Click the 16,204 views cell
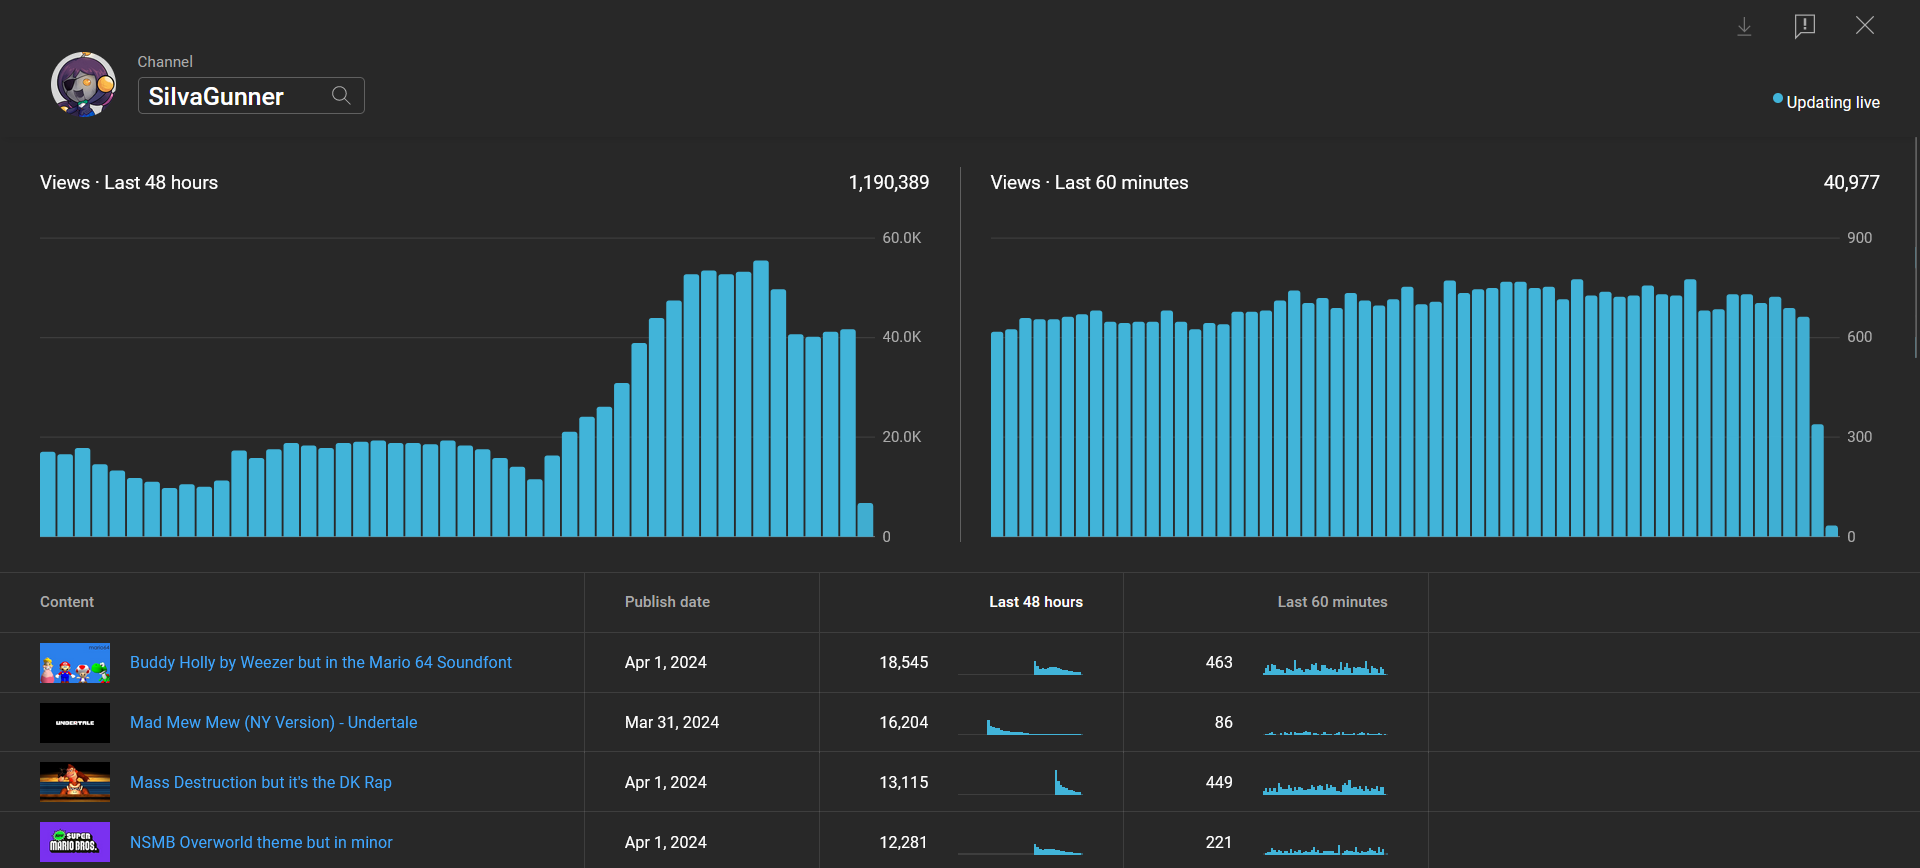This screenshot has width=1920, height=868. coord(904,722)
